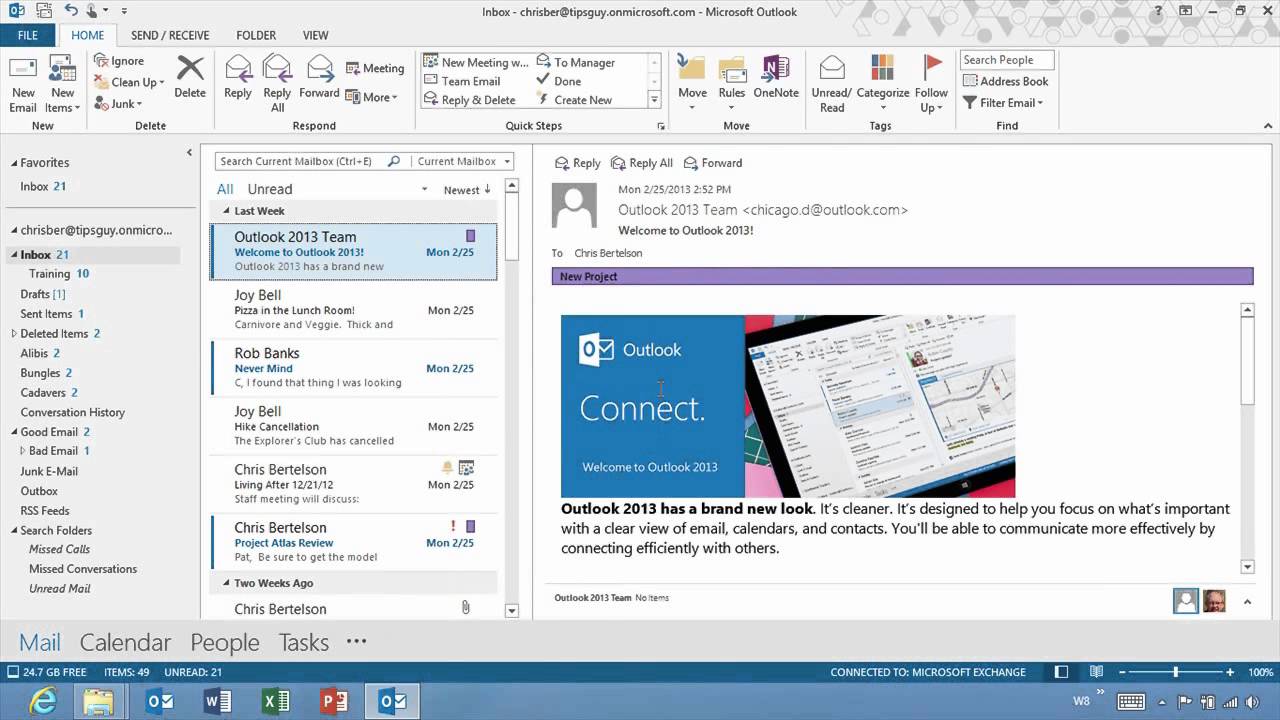The image size is (1280, 720).
Task: Create a new Meeting reply
Action: click(375, 68)
